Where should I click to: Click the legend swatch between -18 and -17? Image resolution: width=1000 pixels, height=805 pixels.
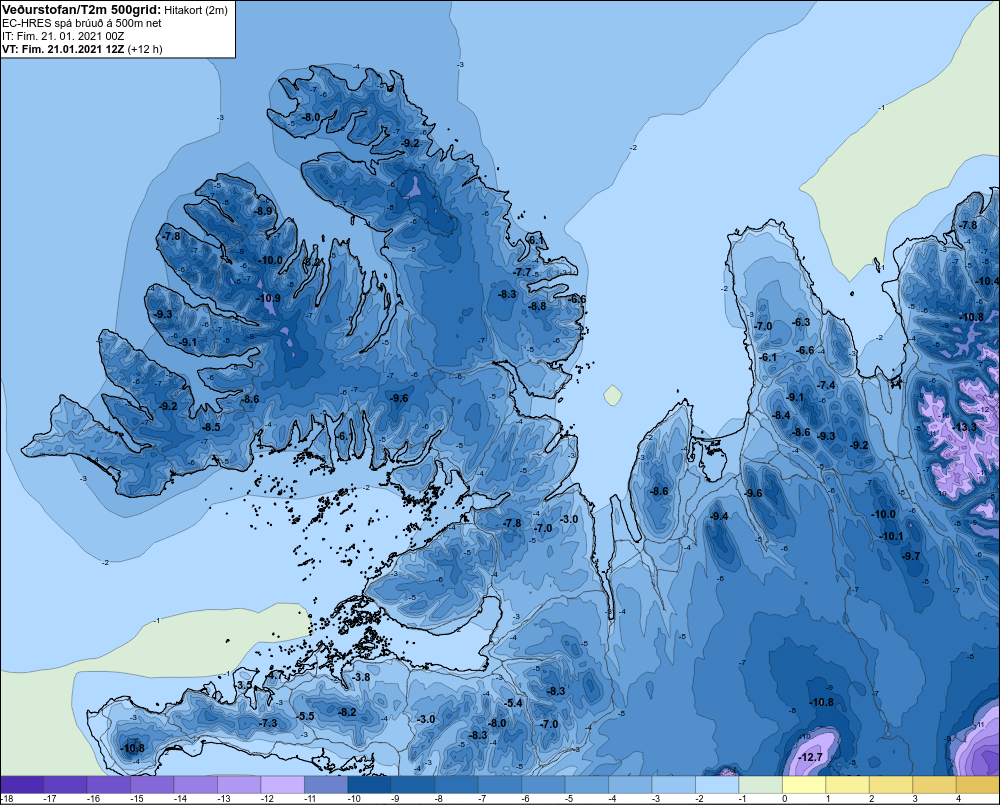tap(22, 784)
